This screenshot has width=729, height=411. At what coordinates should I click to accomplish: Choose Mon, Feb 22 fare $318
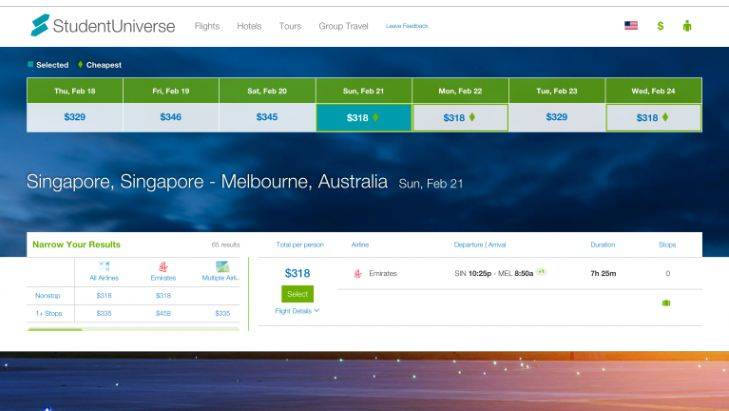(x=459, y=117)
